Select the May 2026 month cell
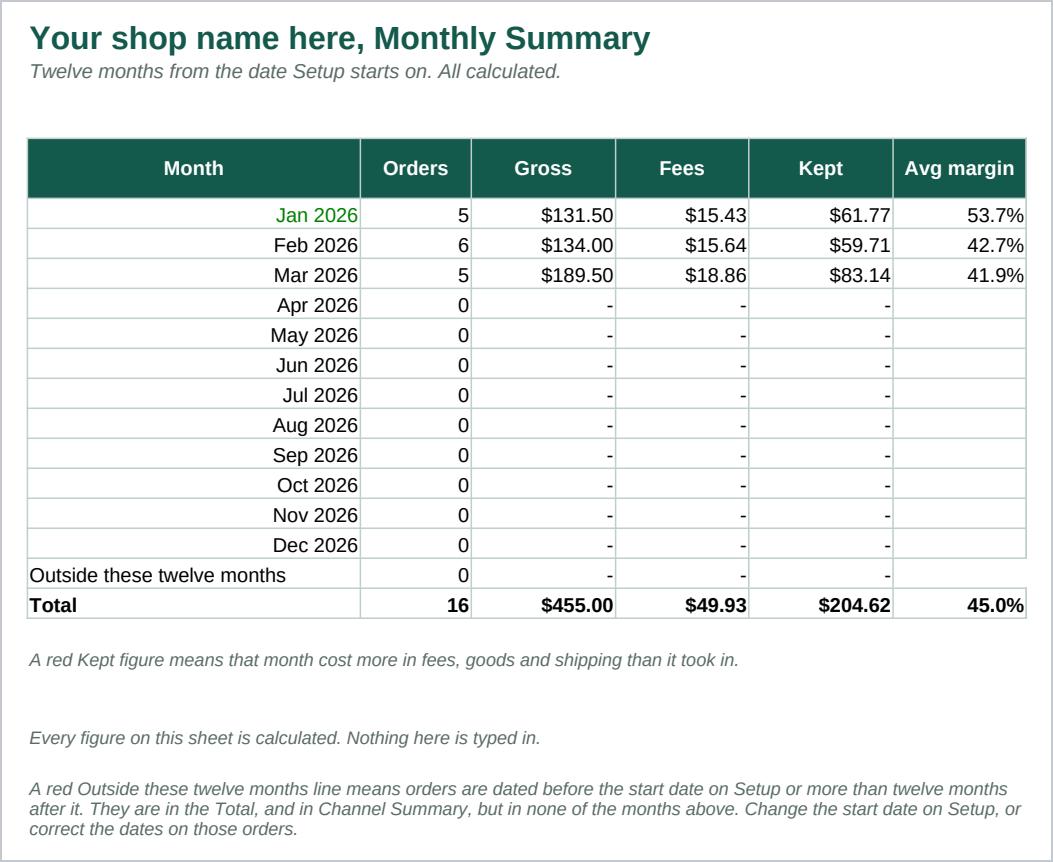 194,335
